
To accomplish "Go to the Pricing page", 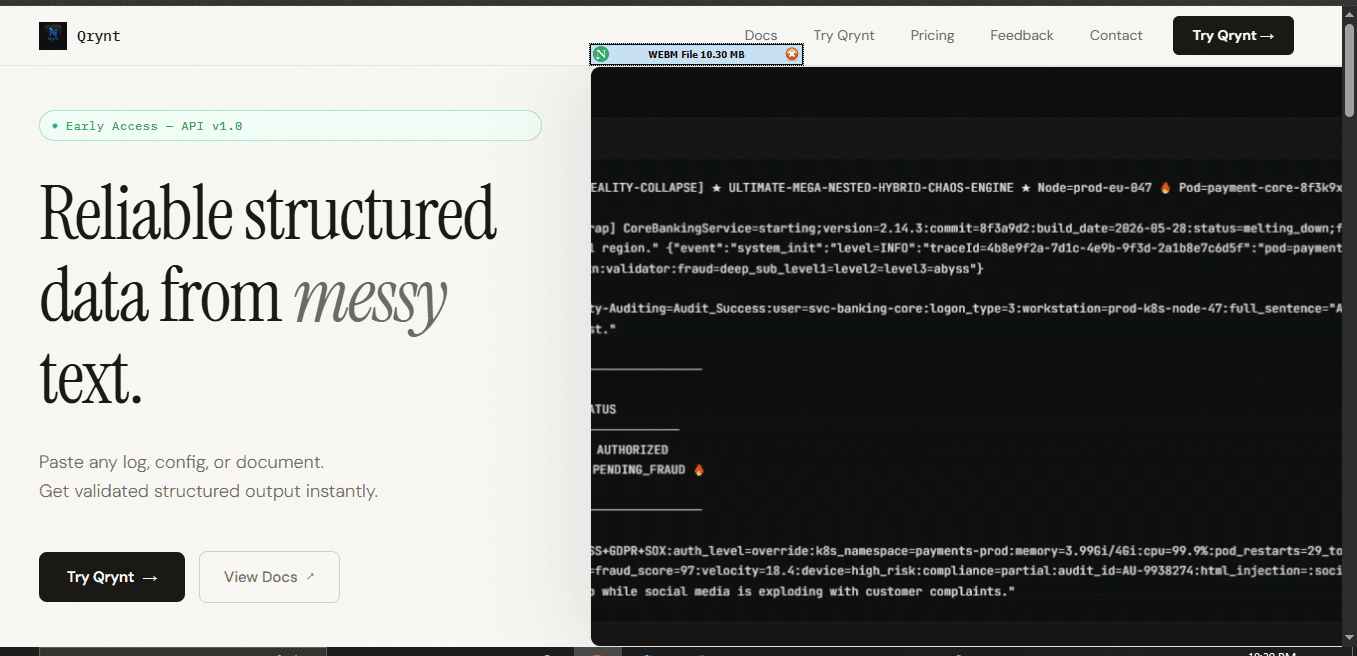I will point(932,35).
